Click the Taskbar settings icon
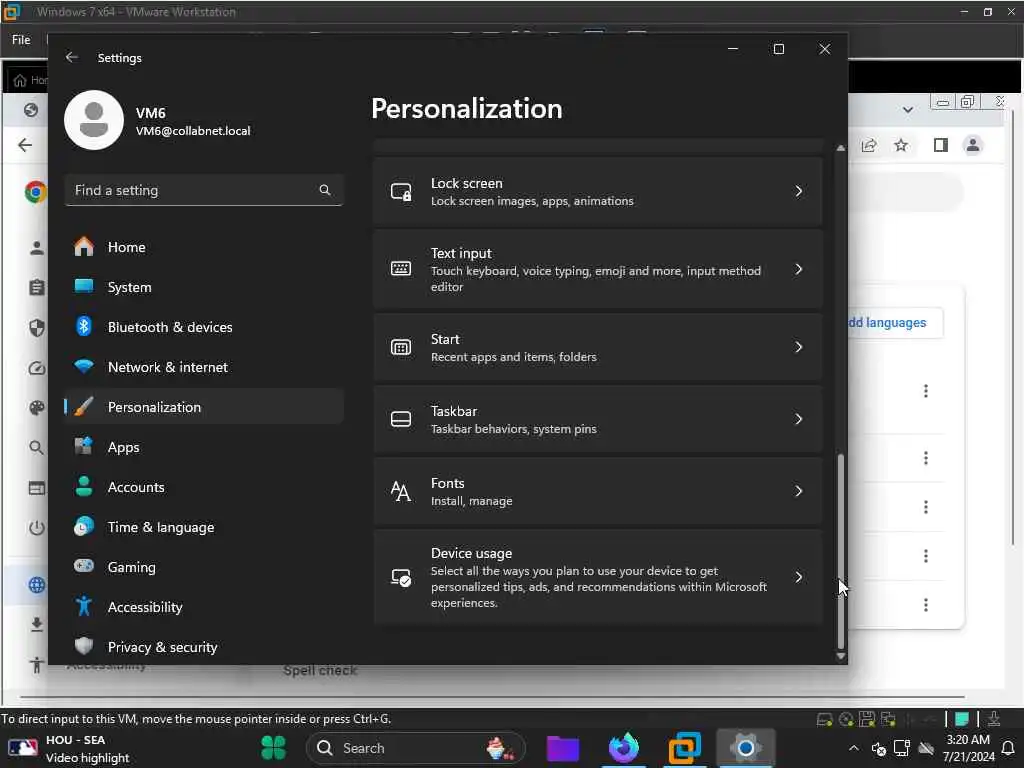 401,419
